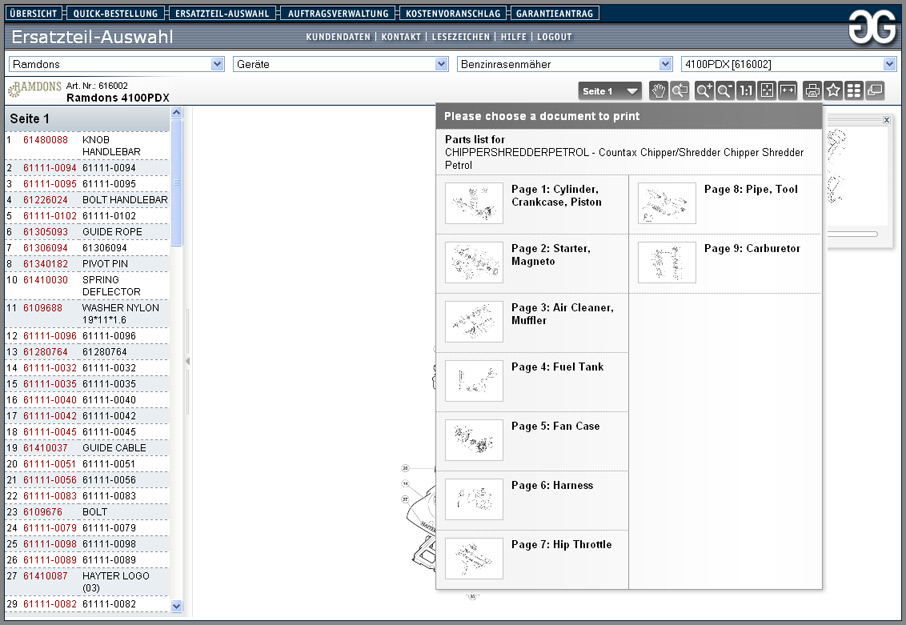The height and width of the screenshot is (625, 906).
Task: Click the Logout link
Action: point(554,37)
